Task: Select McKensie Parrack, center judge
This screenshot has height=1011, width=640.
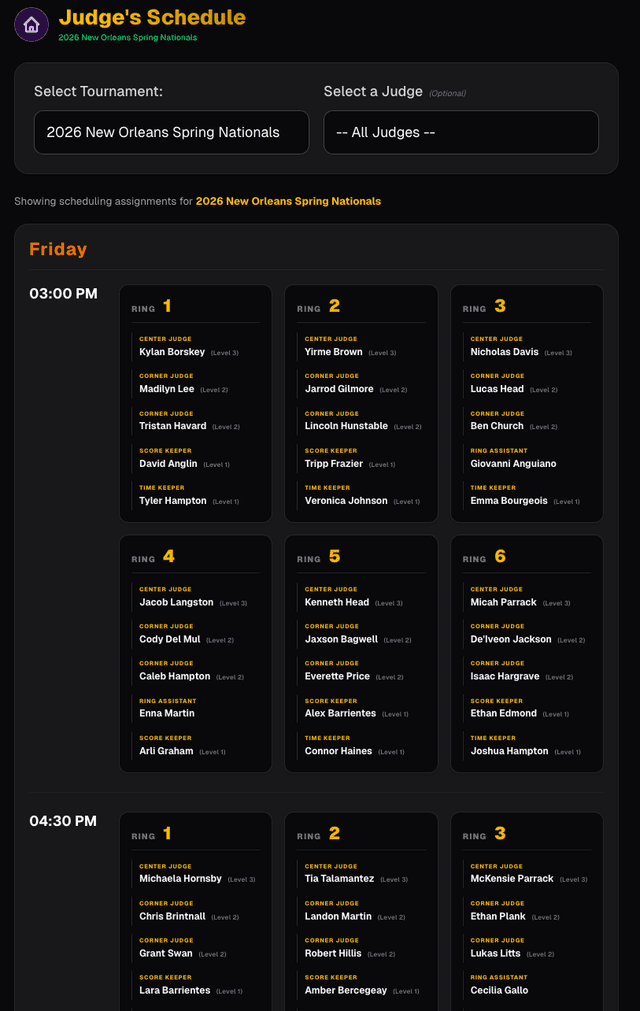Action: (x=512, y=879)
